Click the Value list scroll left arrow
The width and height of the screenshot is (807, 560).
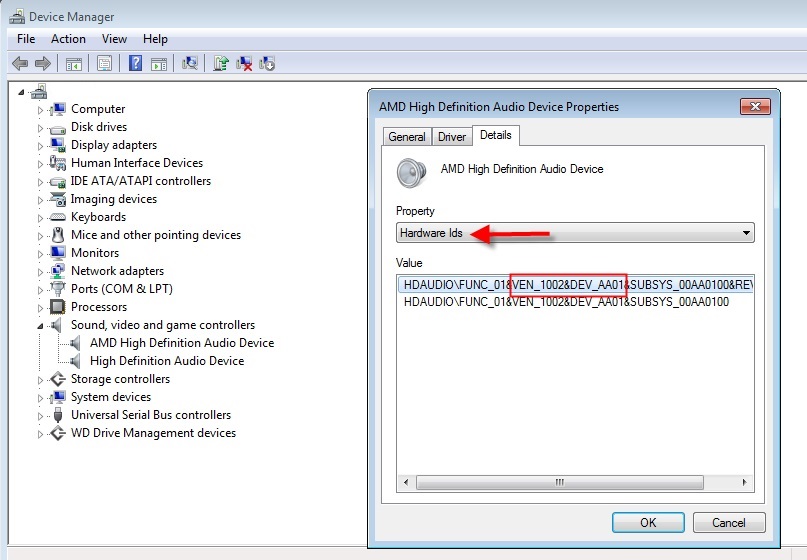pos(406,482)
